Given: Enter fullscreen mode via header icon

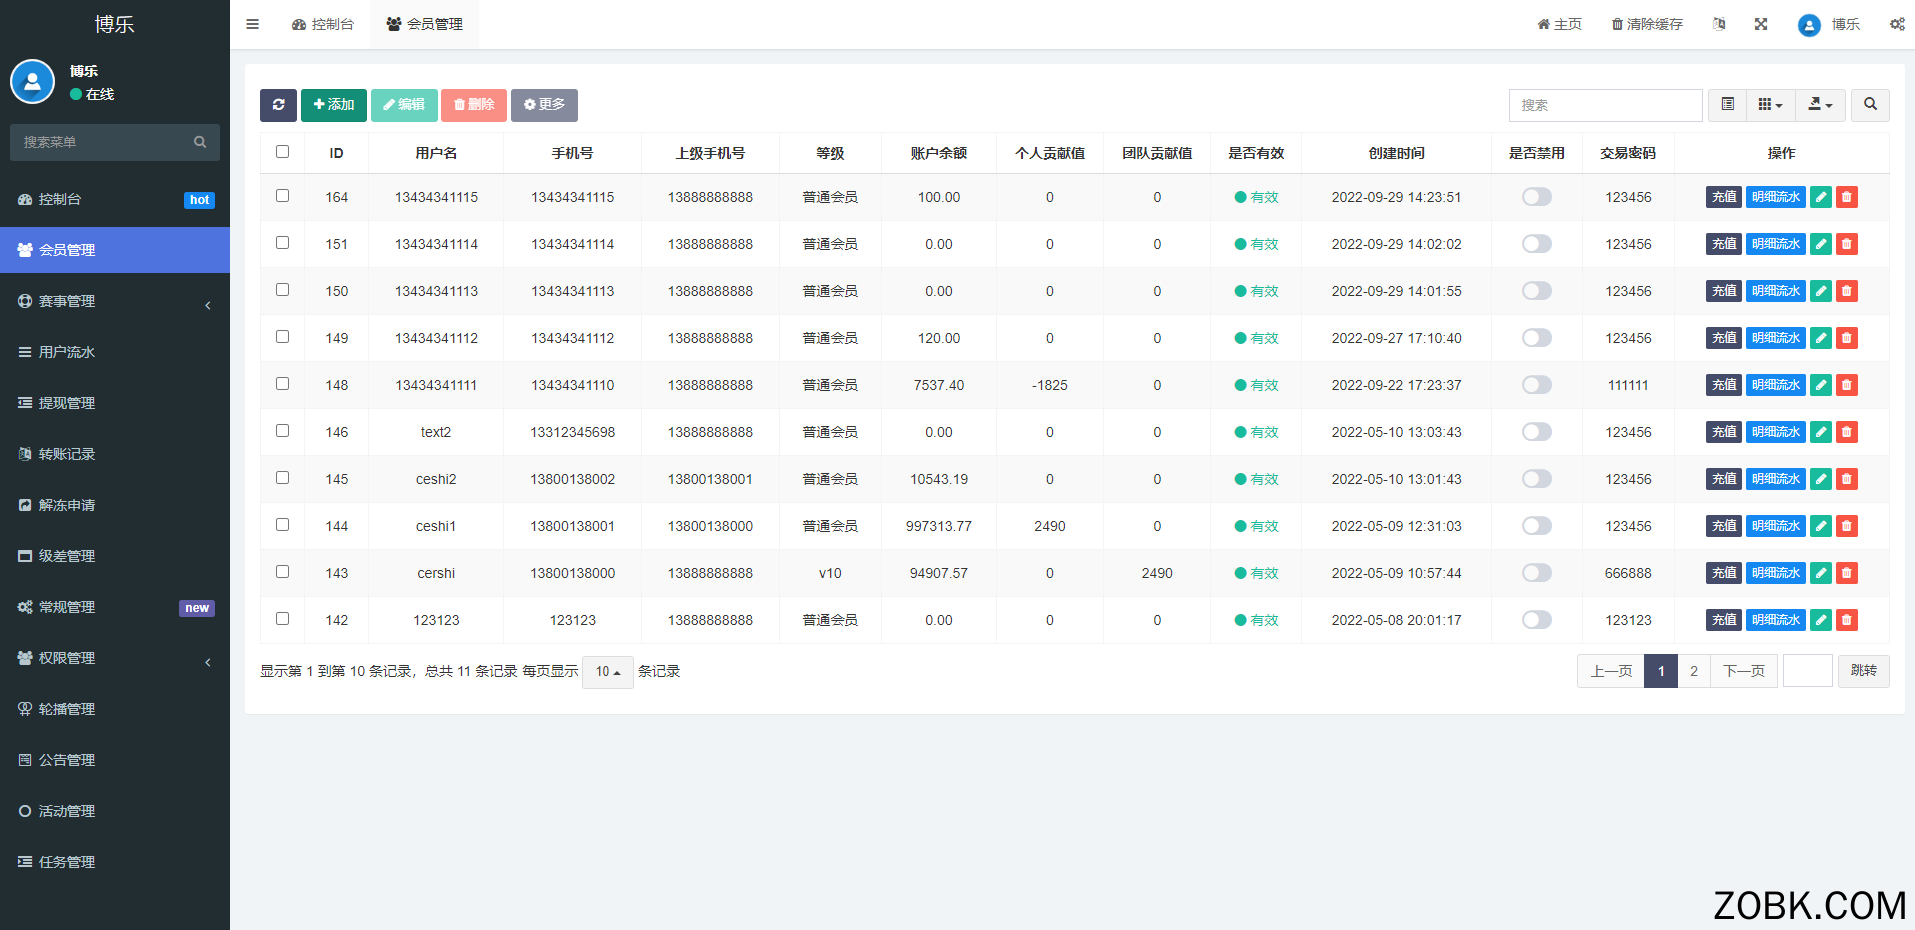Looking at the screenshot, I should coord(1761,24).
